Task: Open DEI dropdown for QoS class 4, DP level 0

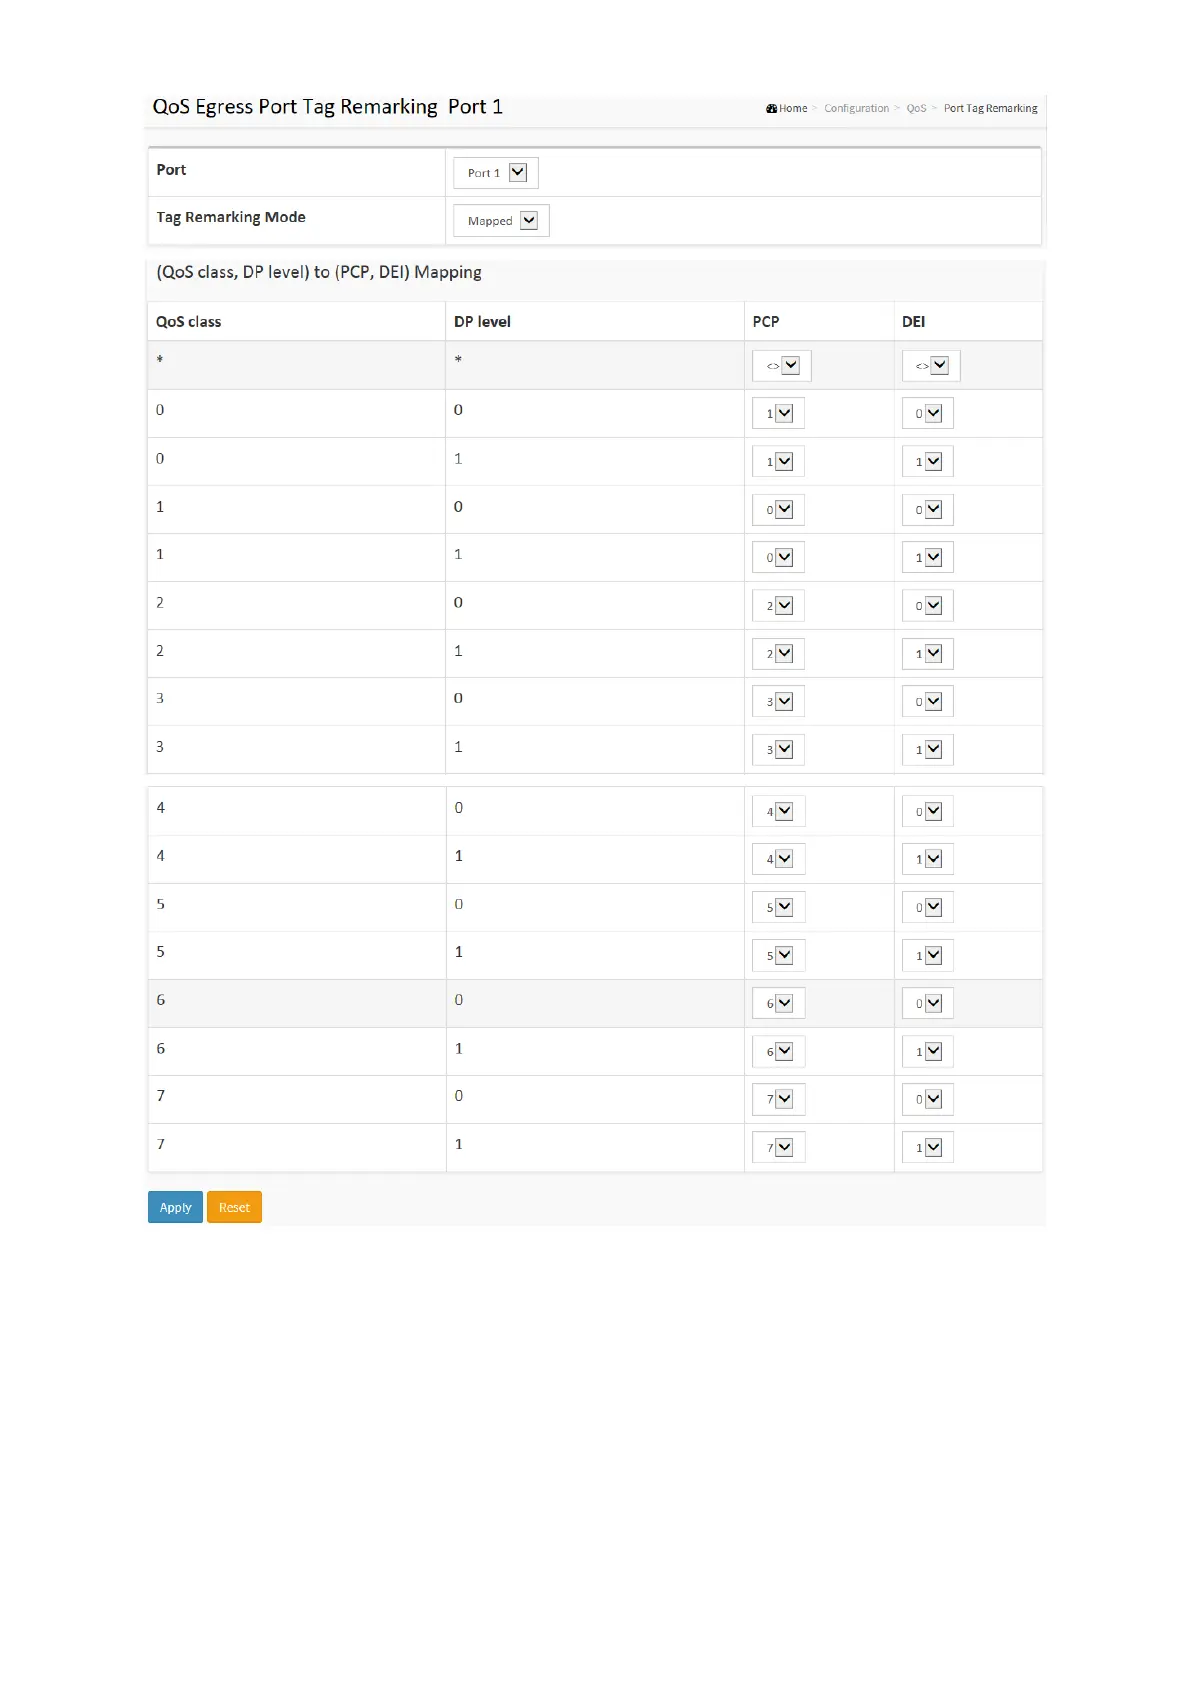Action: tap(928, 812)
